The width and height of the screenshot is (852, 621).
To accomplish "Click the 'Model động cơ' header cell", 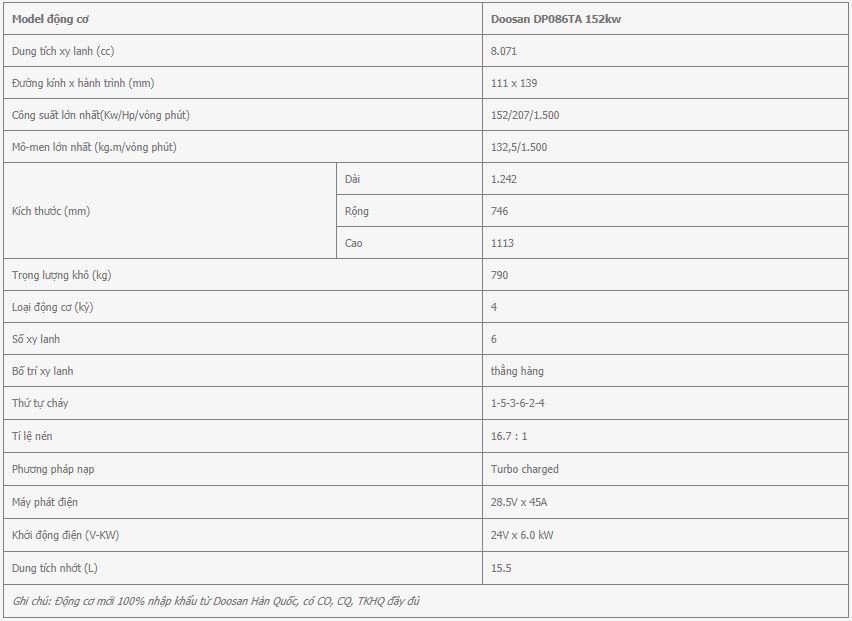I will click(243, 19).
